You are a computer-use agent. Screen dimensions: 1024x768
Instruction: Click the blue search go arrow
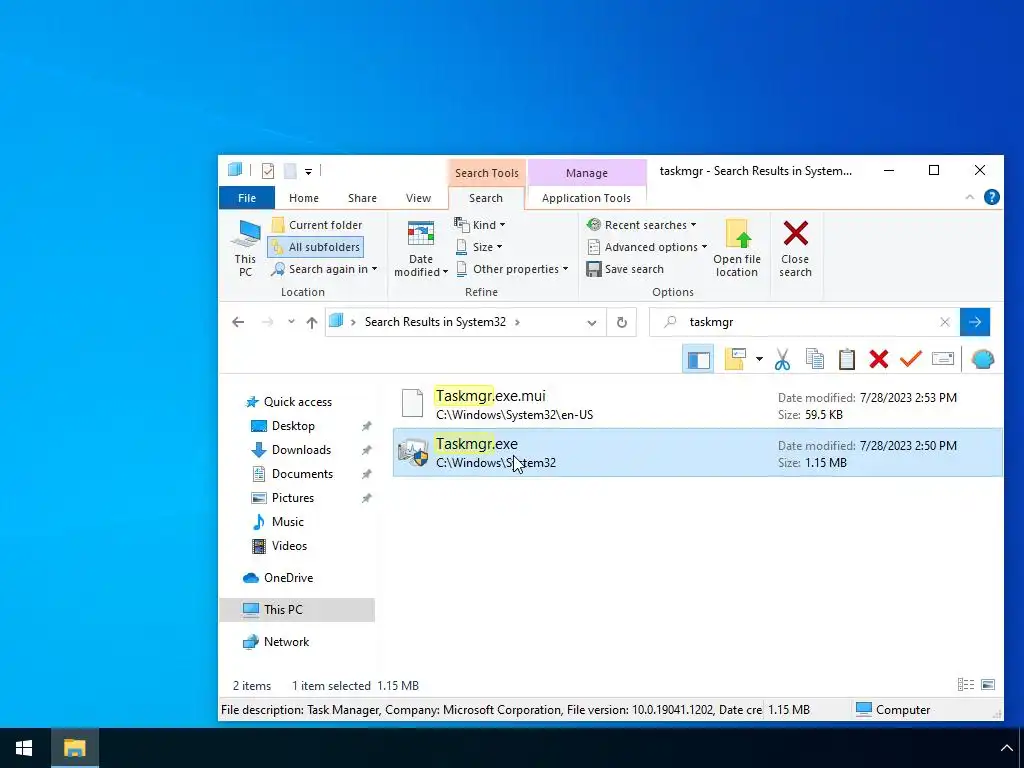(x=975, y=322)
